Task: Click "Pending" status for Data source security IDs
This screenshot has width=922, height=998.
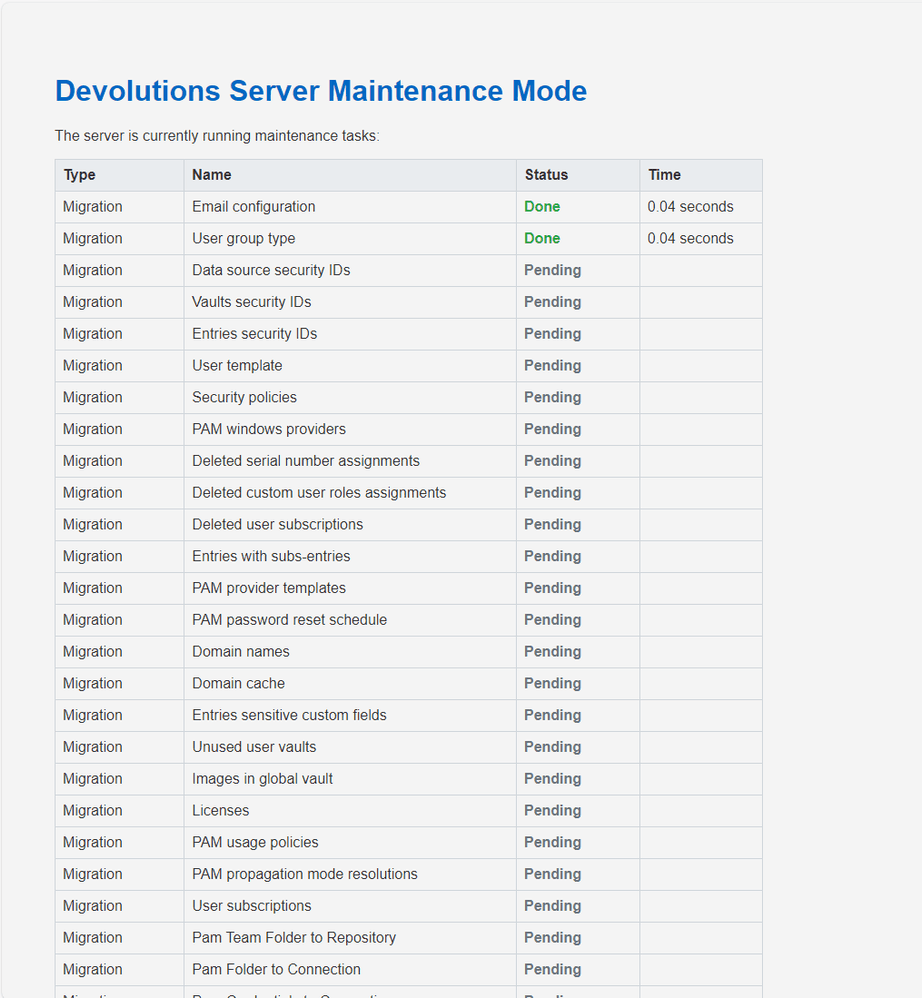Action: pyautogui.click(x=552, y=271)
